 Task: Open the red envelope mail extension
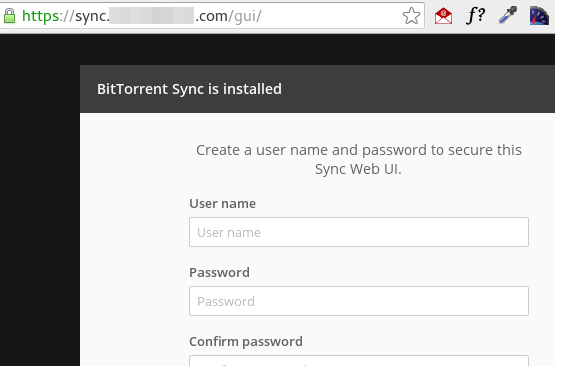click(x=443, y=16)
